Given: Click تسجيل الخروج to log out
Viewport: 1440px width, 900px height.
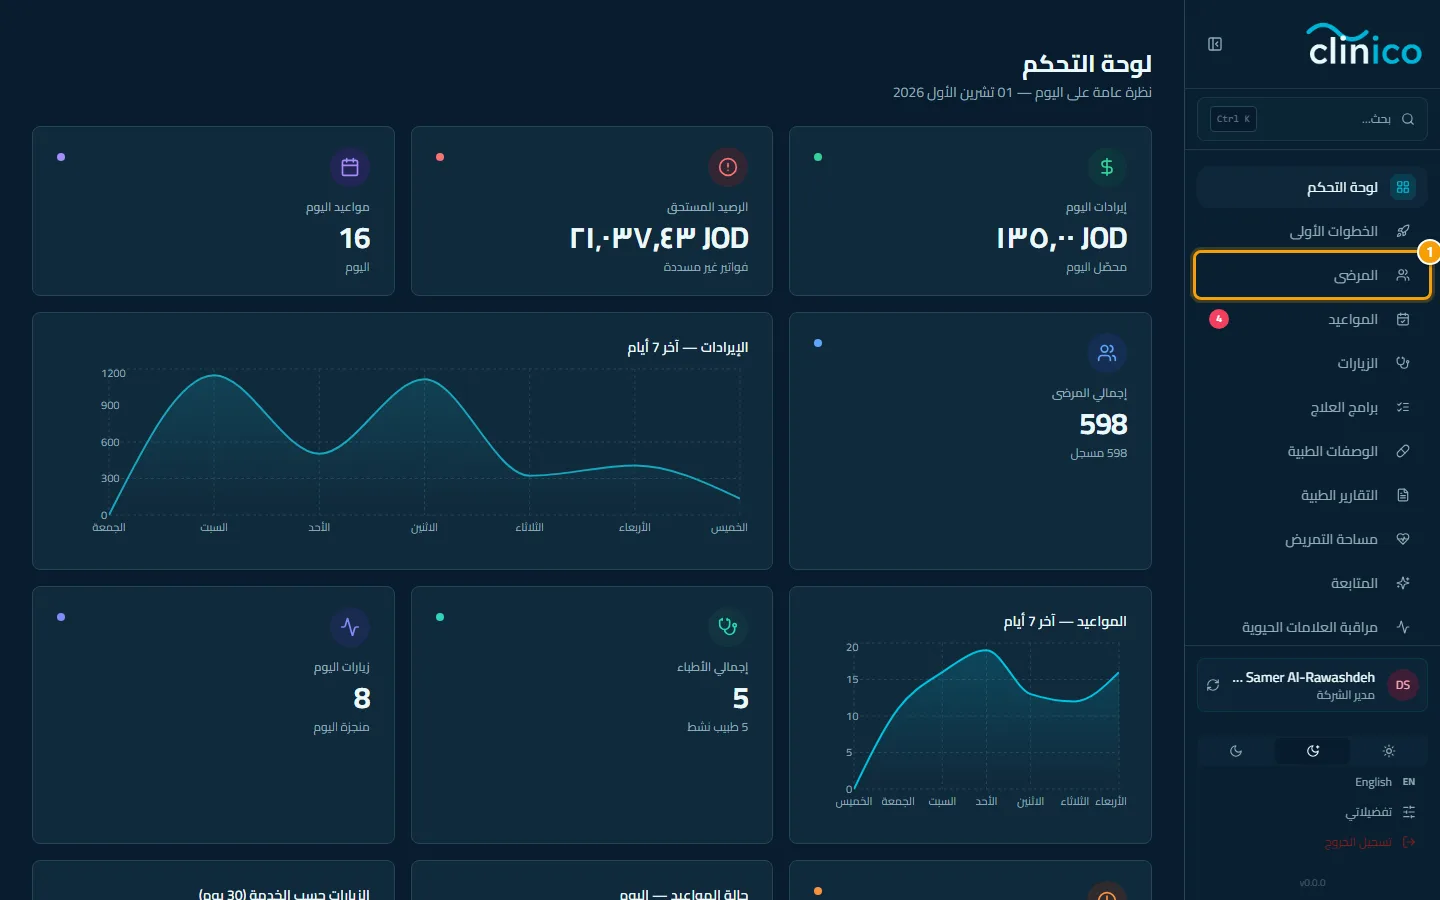Looking at the screenshot, I should click(x=1358, y=842).
